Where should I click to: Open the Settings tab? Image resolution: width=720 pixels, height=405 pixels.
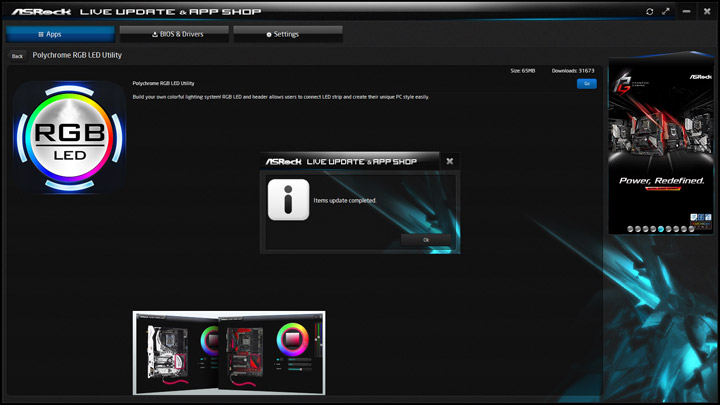click(288, 34)
